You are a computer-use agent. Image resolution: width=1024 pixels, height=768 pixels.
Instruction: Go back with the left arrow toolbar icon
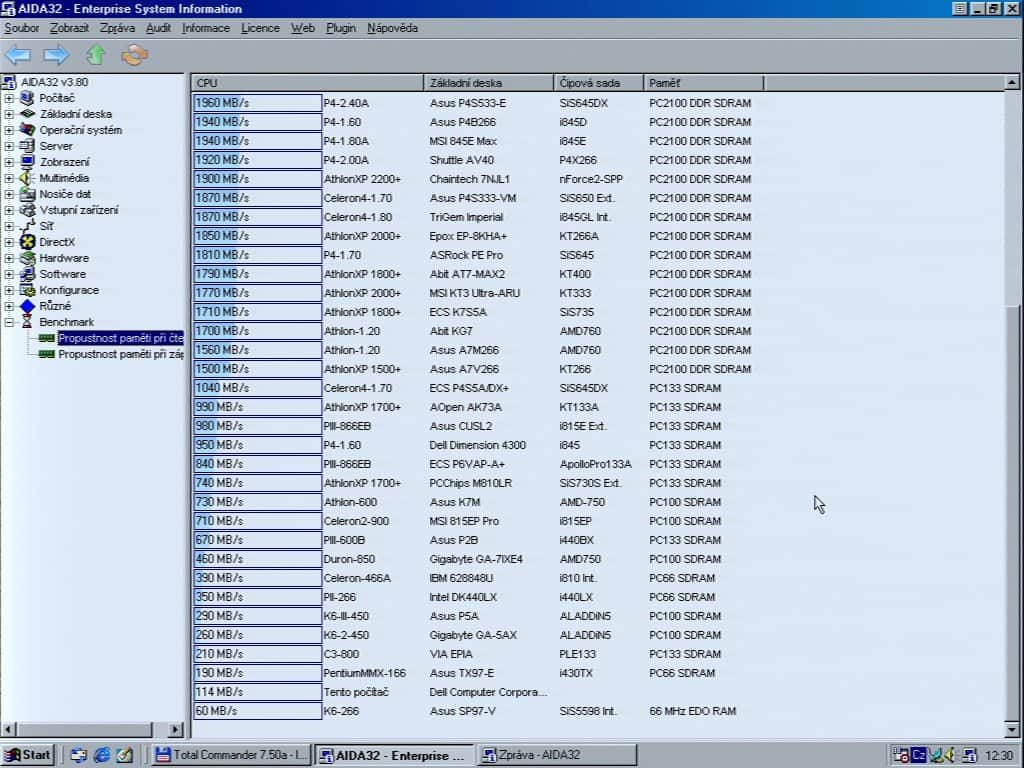18,55
